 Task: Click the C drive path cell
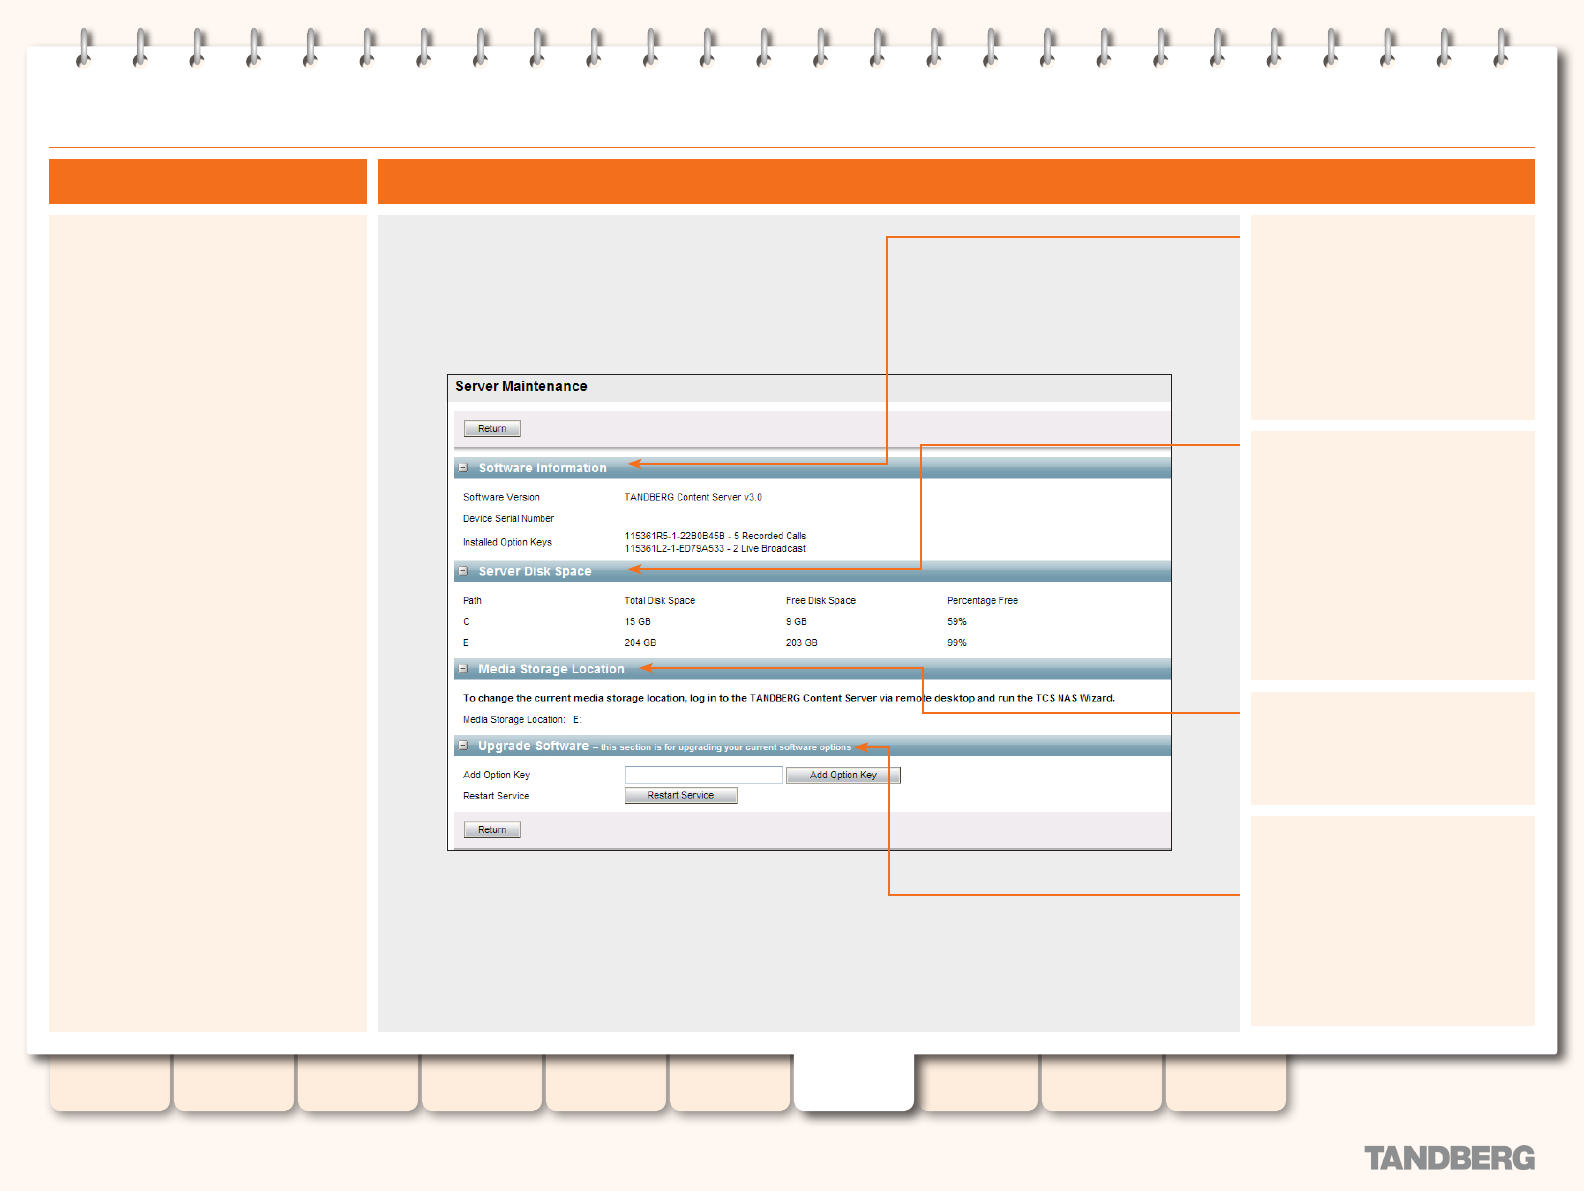[466, 622]
